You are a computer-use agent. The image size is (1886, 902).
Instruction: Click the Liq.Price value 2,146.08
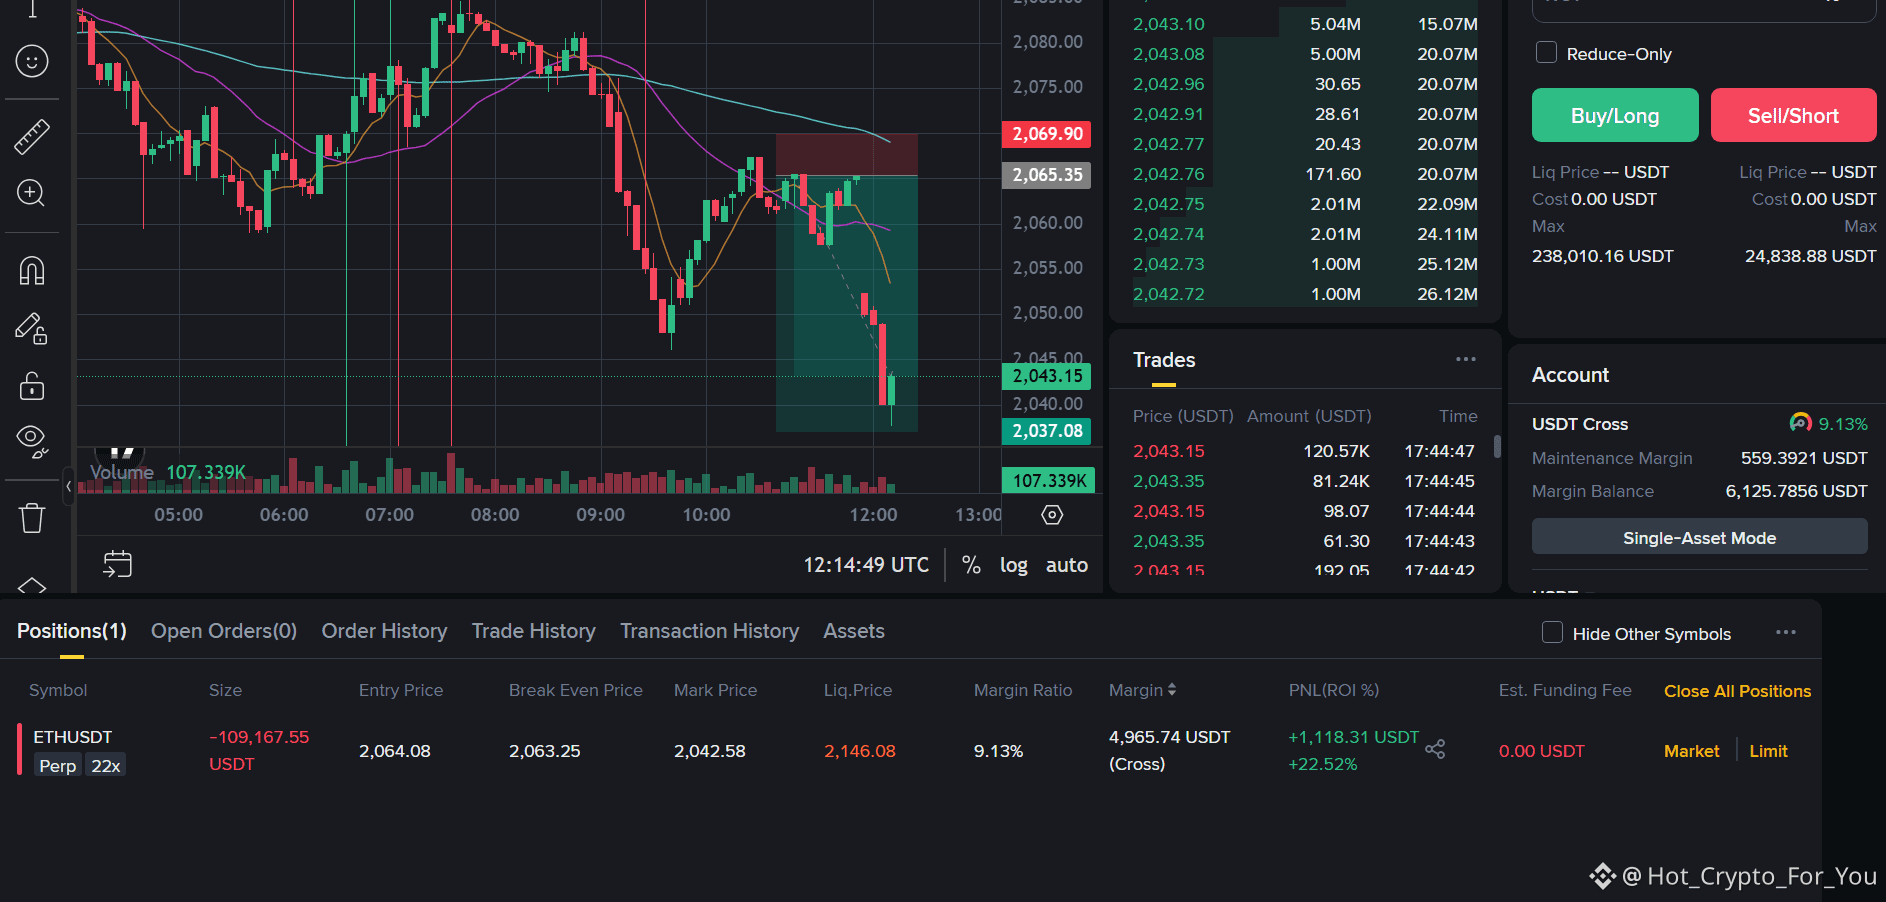(x=860, y=751)
